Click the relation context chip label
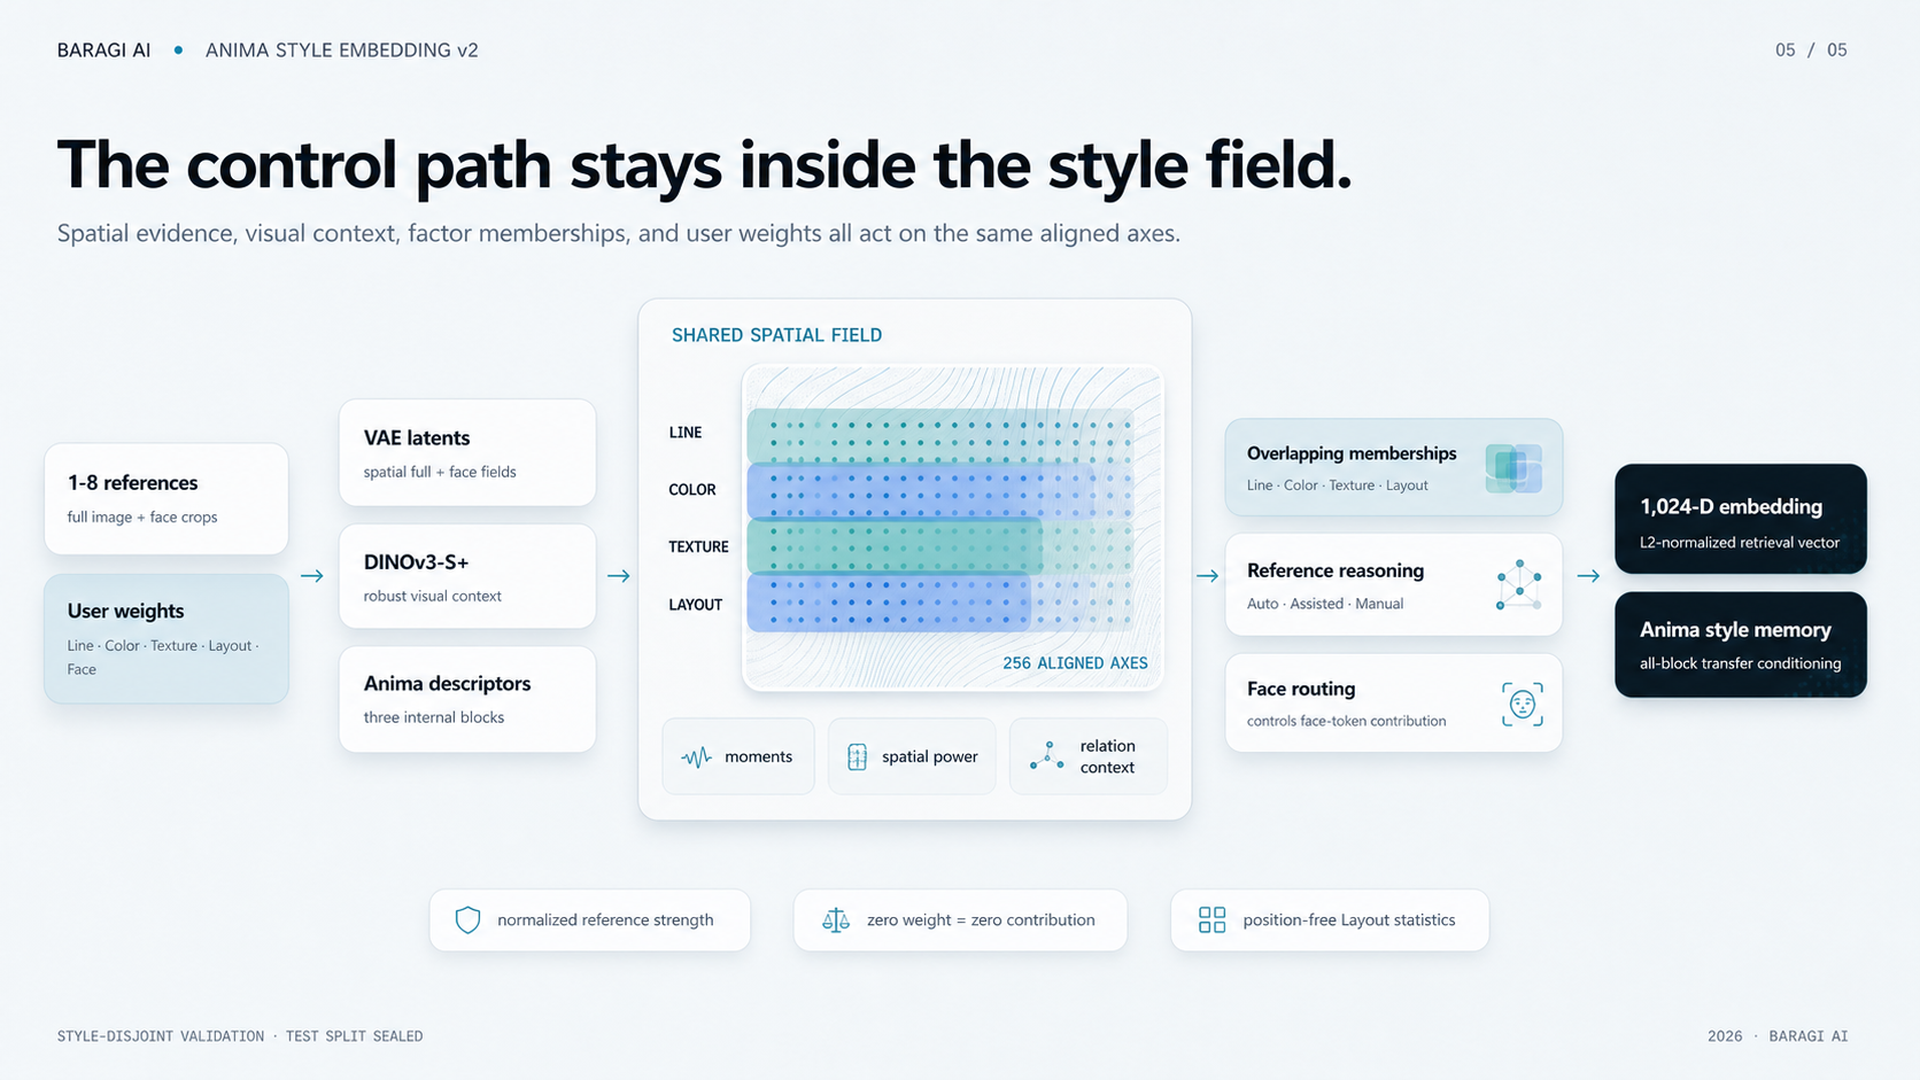 1107,757
